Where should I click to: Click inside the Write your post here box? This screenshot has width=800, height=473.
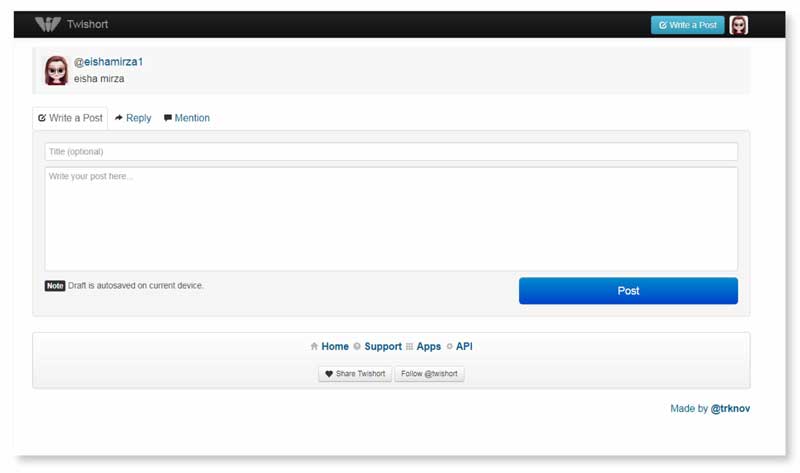[x=391, y=218]
